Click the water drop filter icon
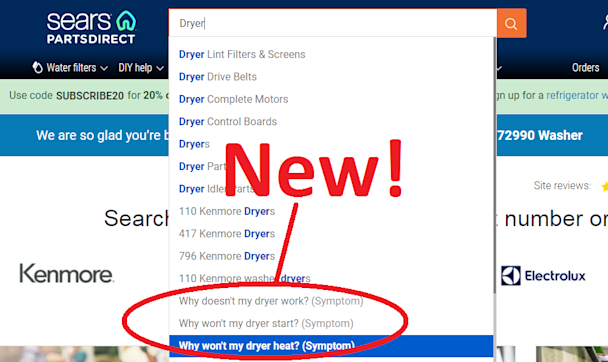 point(37,67)
